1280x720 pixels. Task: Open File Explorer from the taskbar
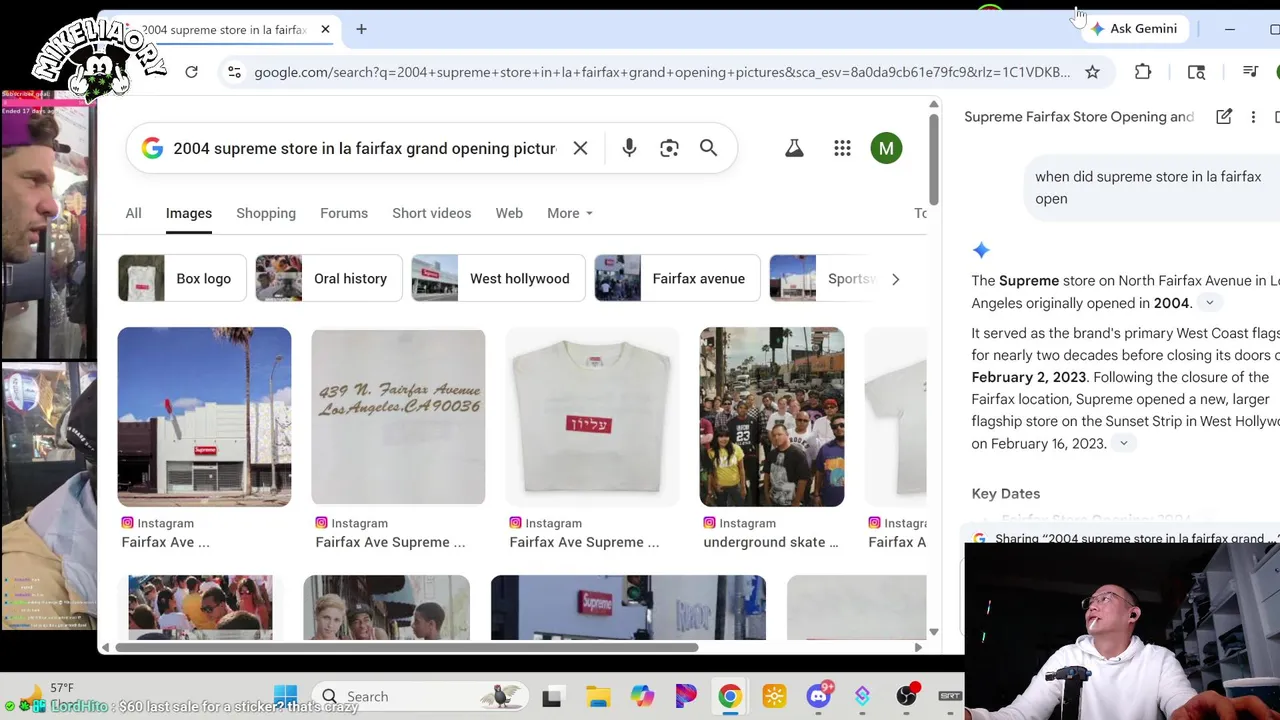click(x=598, y=697)
